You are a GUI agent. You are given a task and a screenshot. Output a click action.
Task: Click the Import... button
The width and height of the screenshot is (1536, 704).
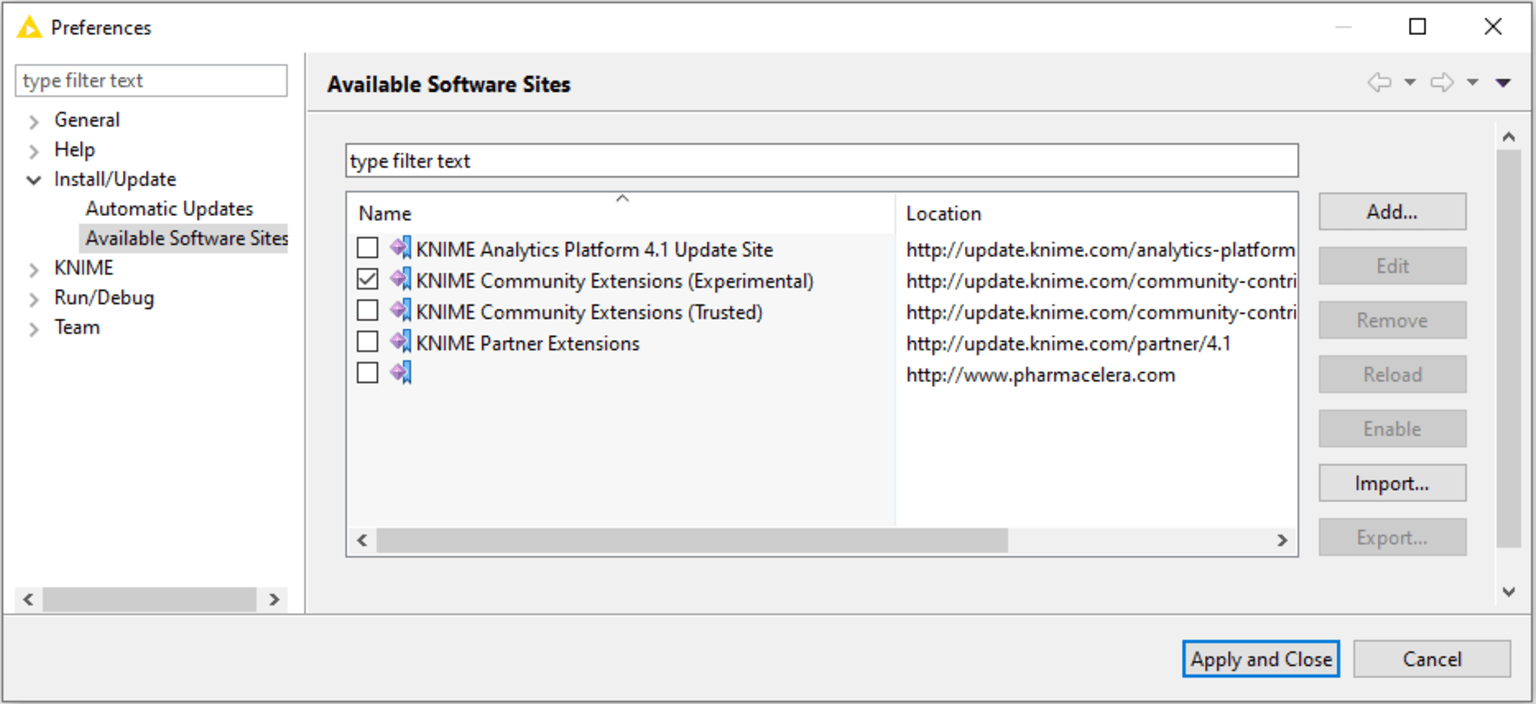point(1392,483)
